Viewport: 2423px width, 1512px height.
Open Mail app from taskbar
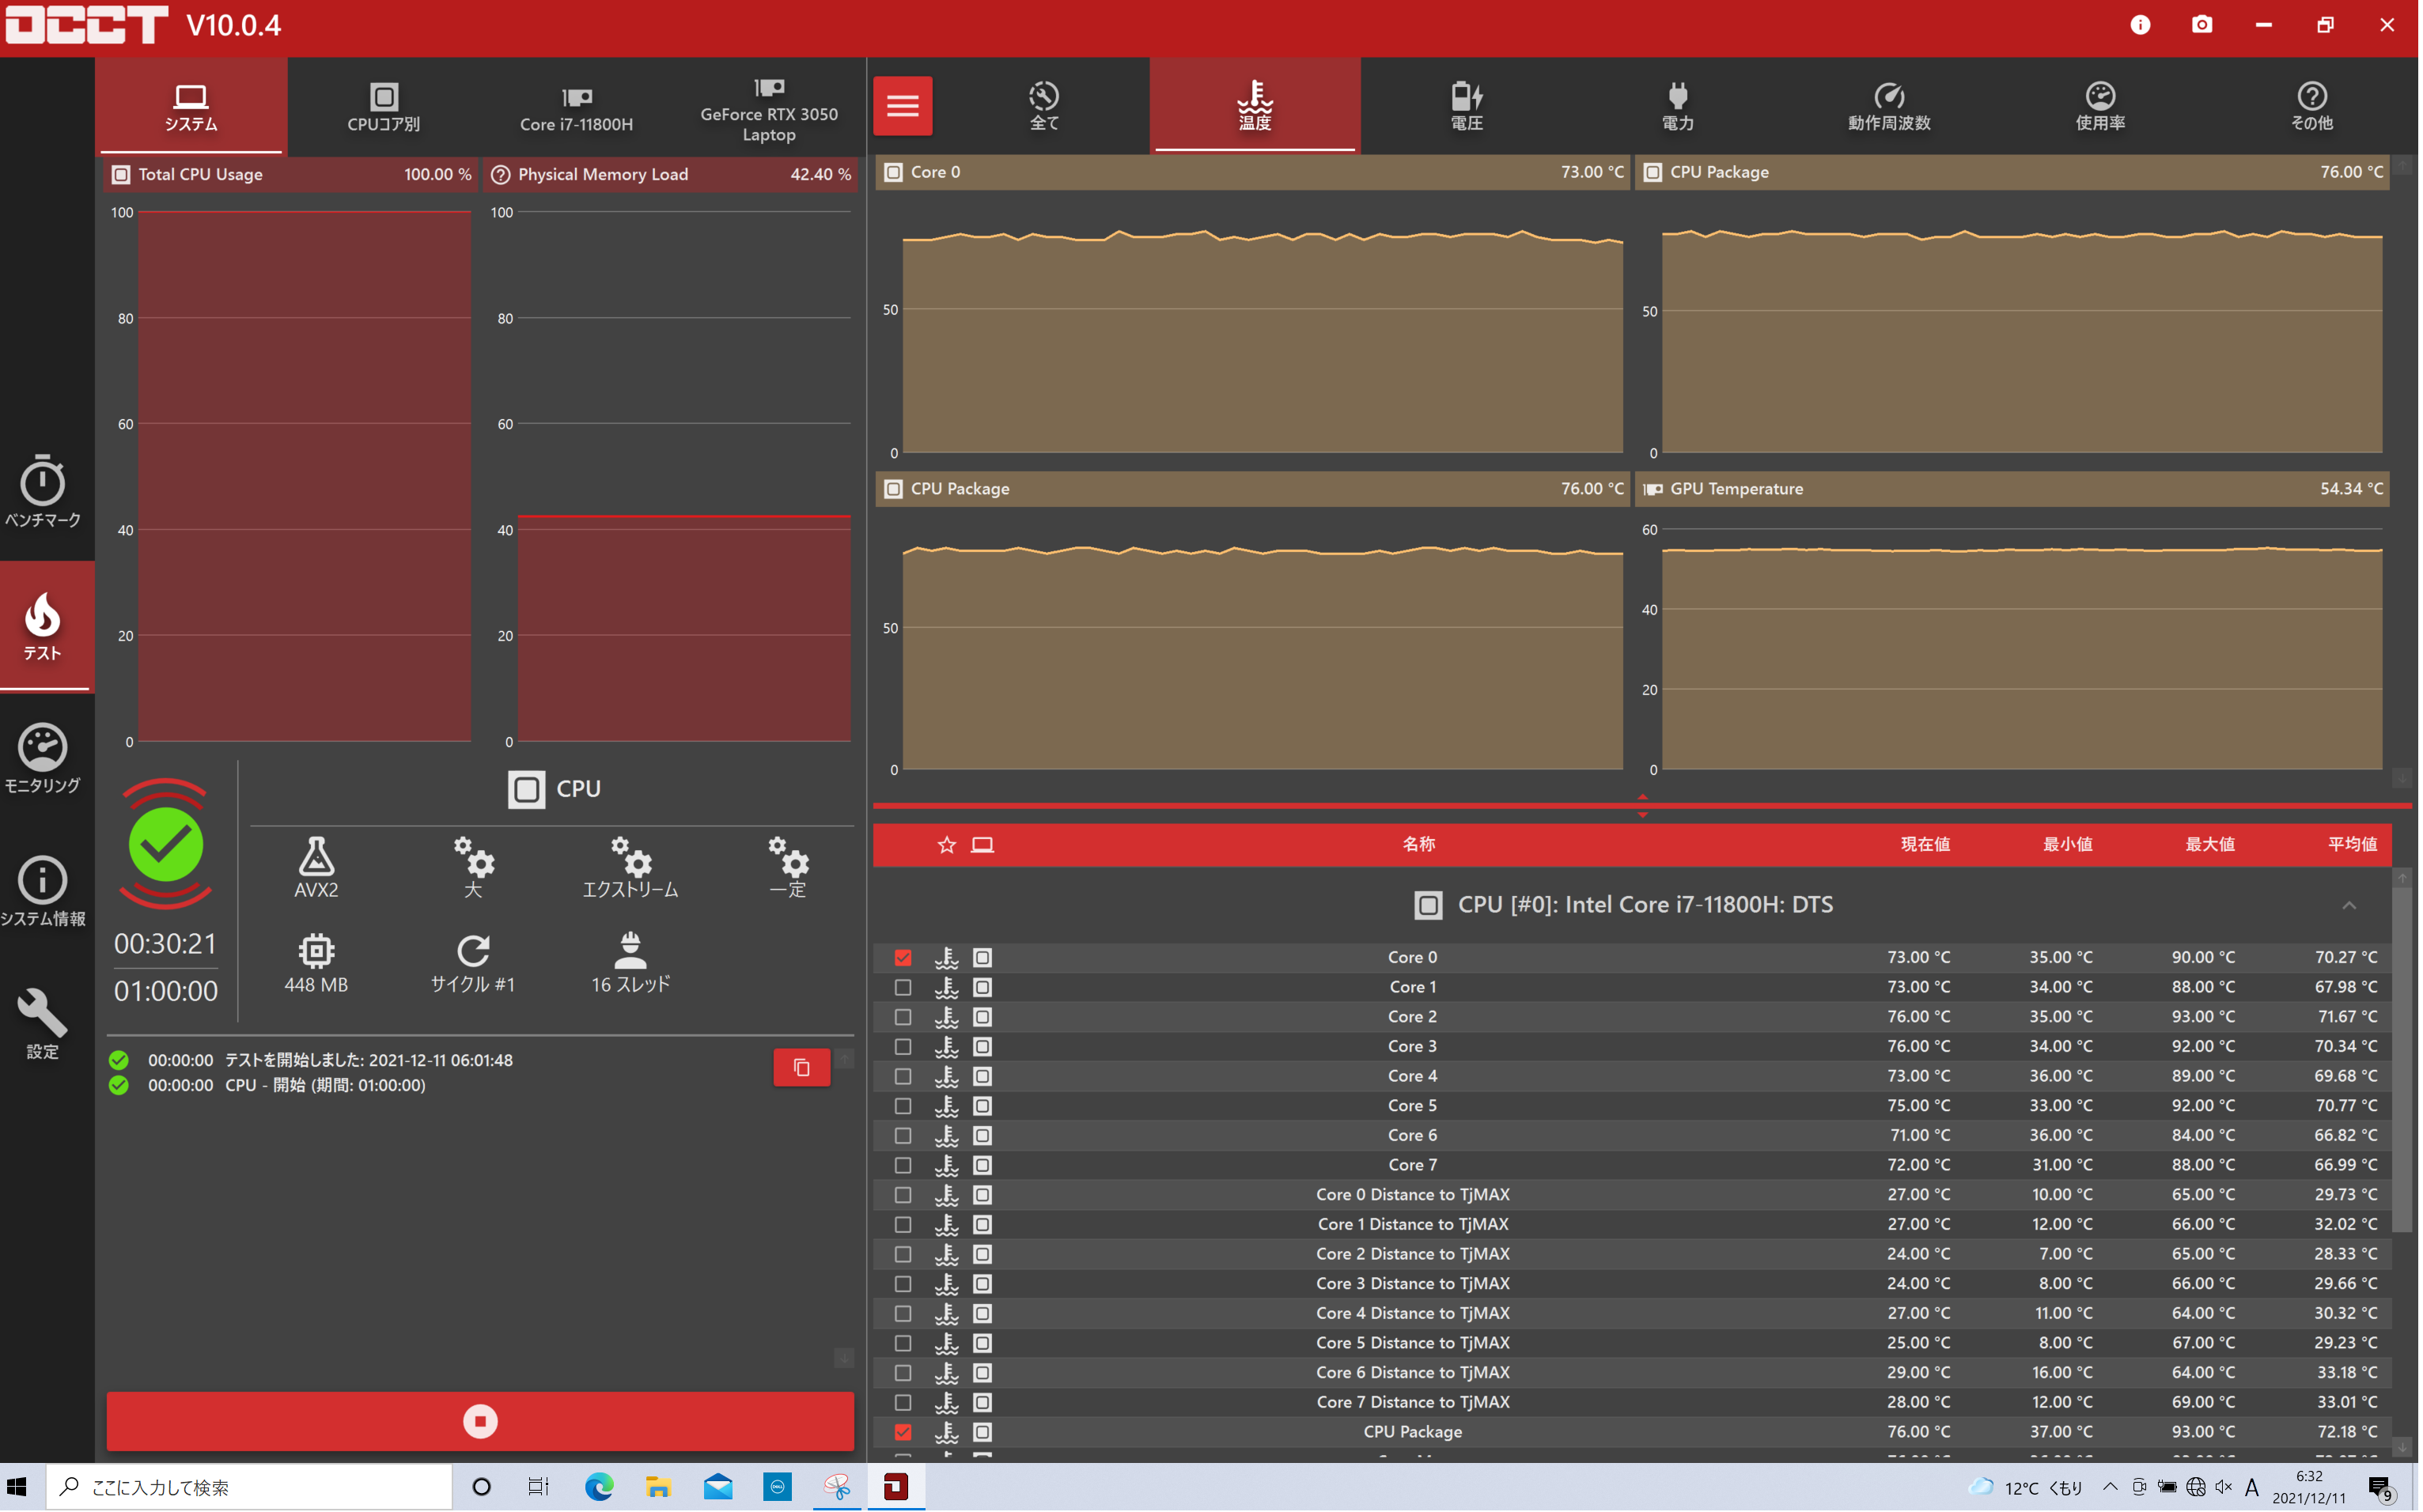click(x=718, y=1487)
